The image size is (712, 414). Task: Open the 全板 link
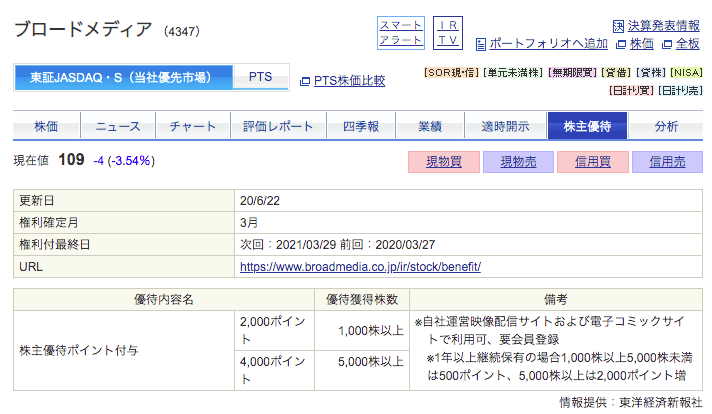687,44
